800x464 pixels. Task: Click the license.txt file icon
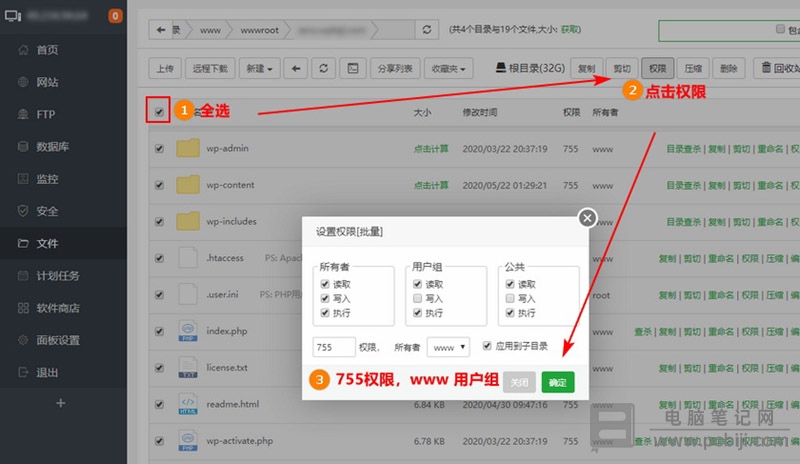pyautogui.click(x=188, y=368)
